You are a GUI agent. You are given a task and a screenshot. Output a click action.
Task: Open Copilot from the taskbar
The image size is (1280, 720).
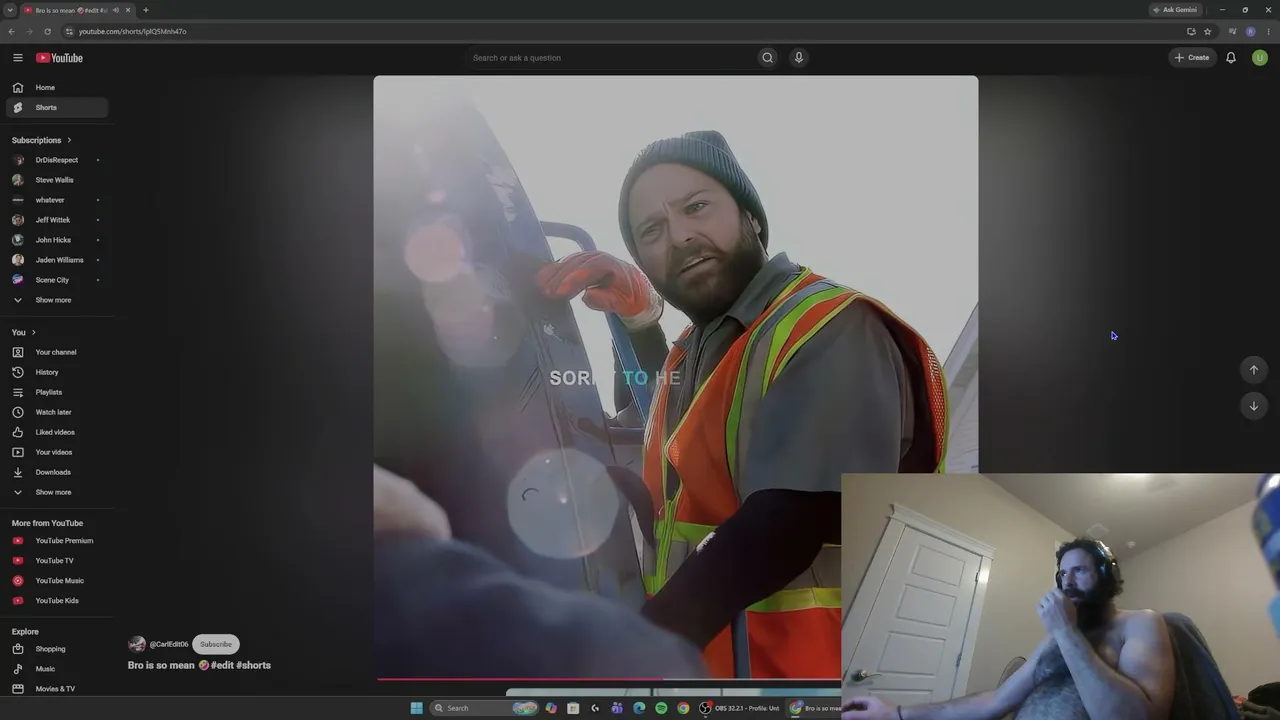point(551,708)
